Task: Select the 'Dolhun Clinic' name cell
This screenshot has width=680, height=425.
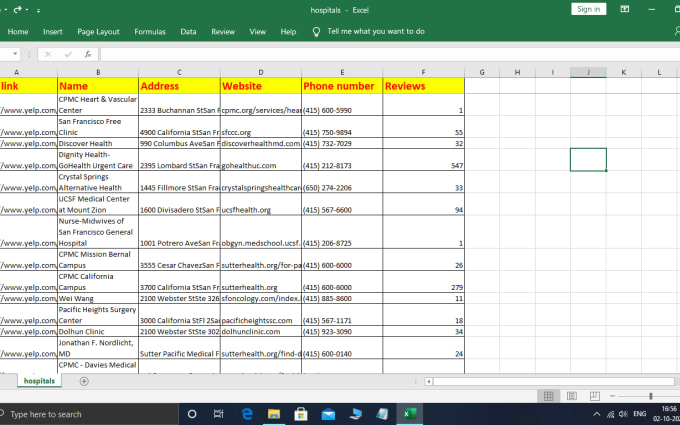Action: [98, 332]
